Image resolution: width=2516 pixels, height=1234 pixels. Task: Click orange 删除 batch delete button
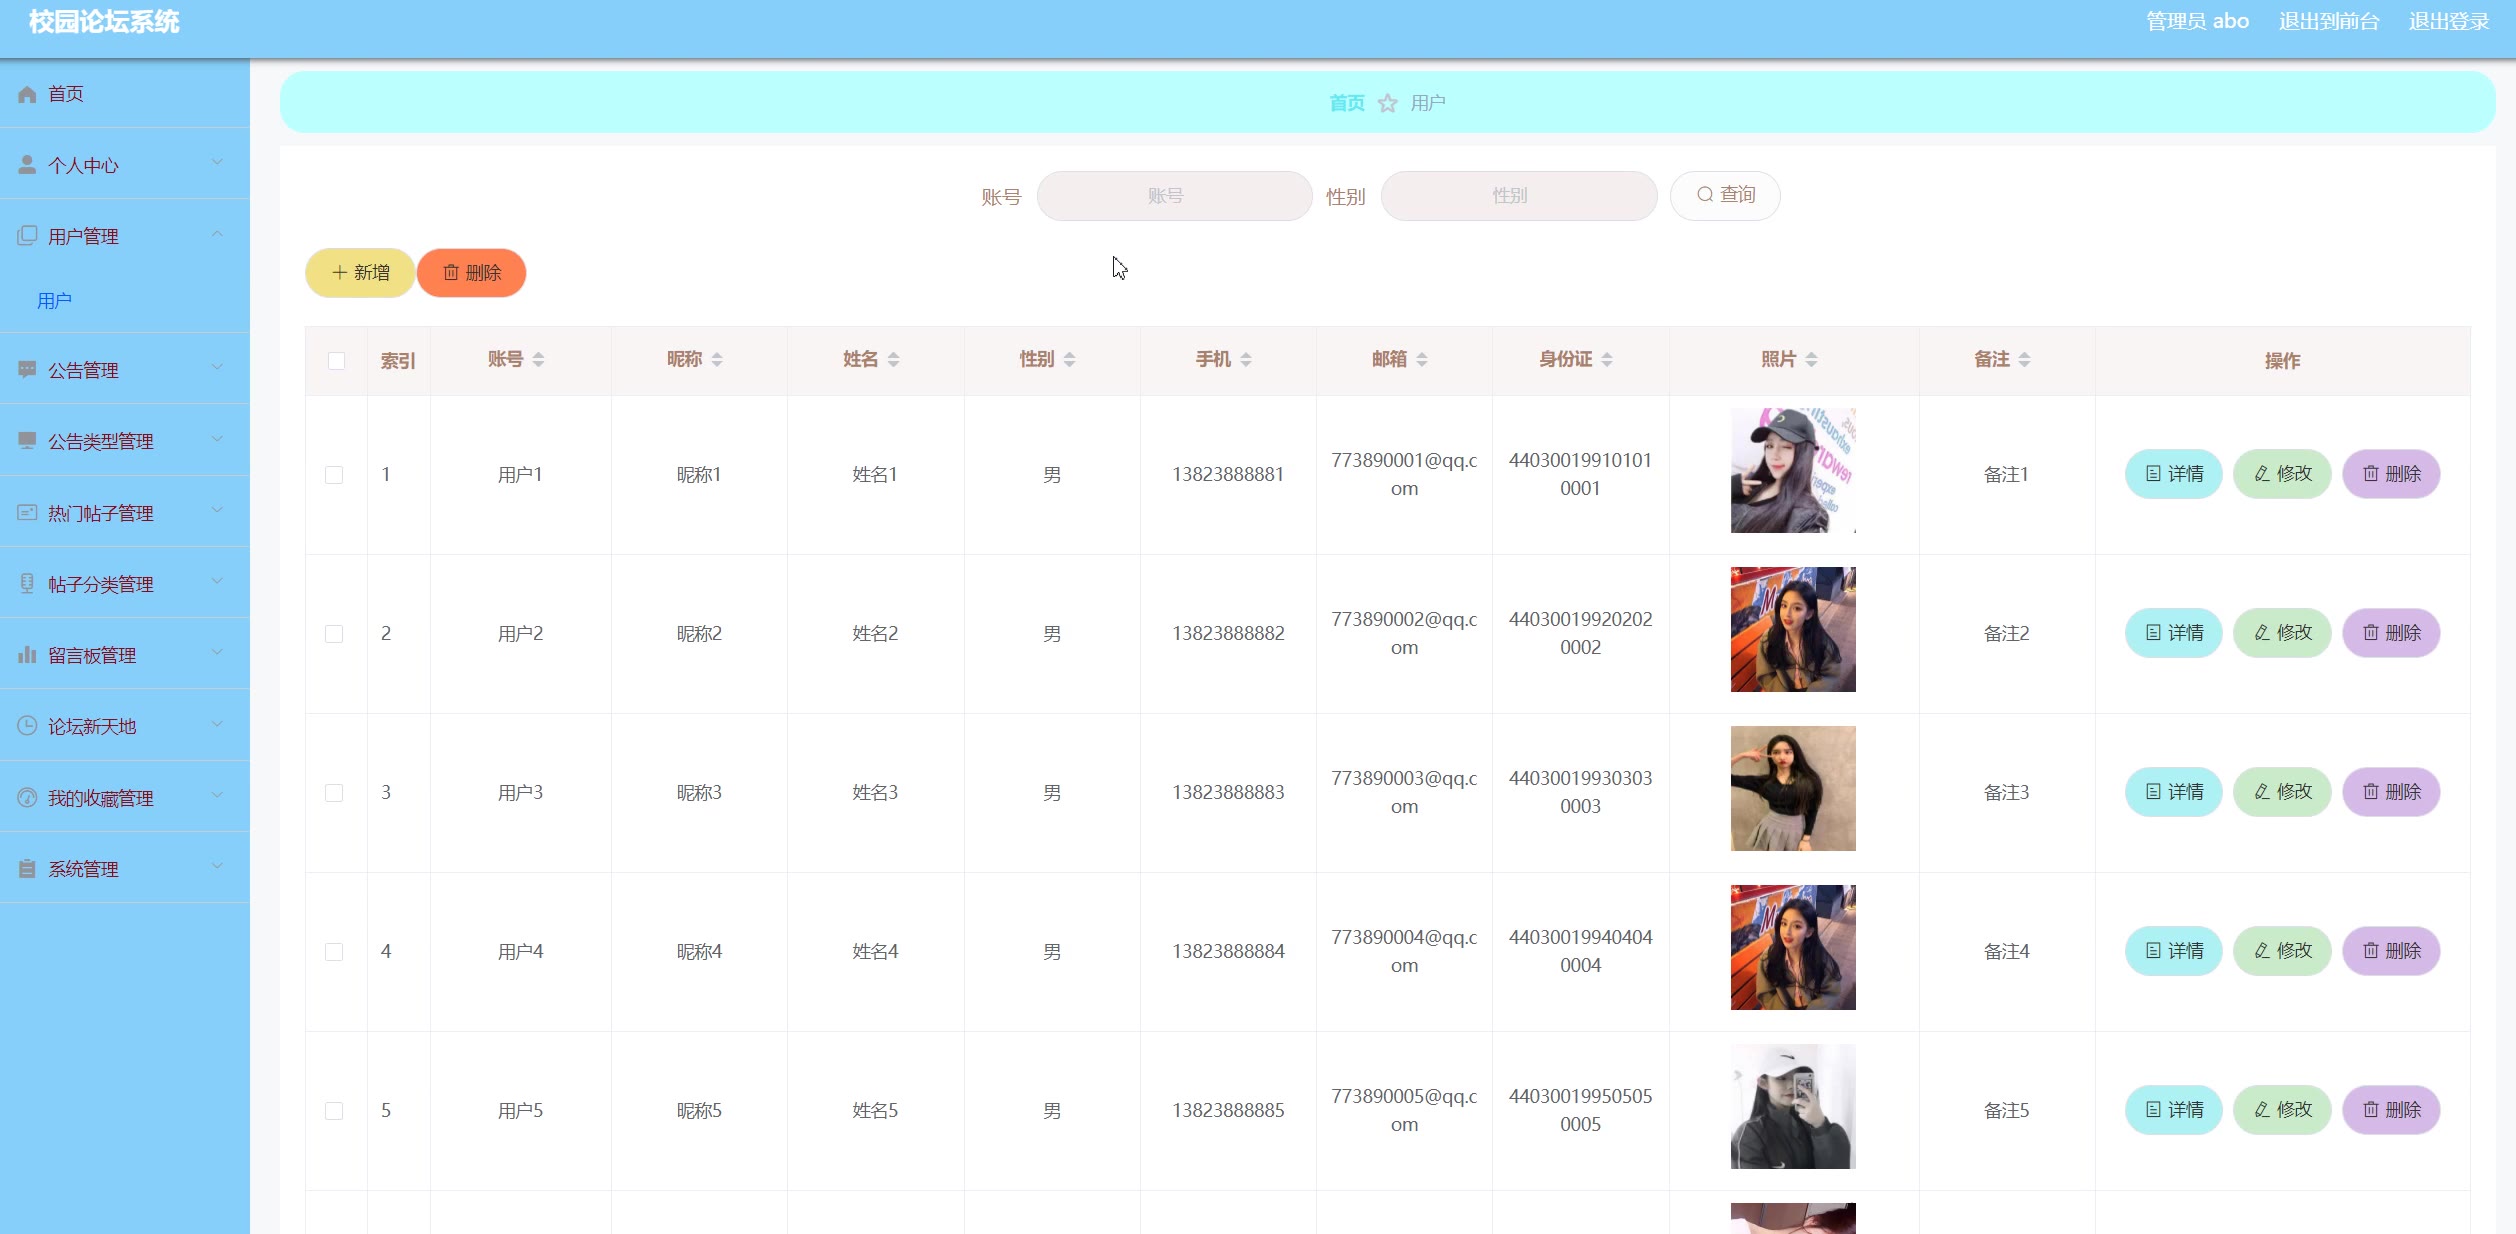[471, 273]
